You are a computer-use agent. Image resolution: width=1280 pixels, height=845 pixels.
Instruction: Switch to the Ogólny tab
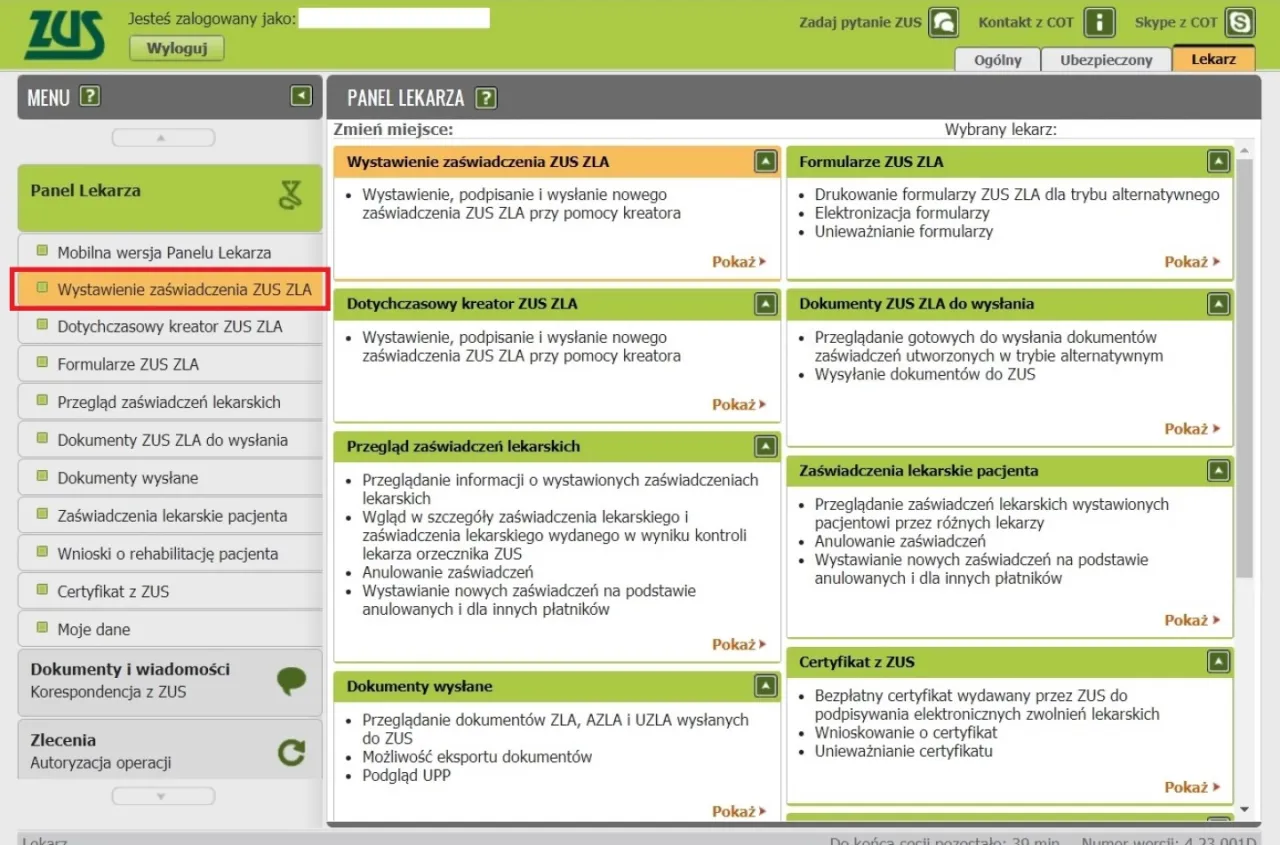click(998, 59)
